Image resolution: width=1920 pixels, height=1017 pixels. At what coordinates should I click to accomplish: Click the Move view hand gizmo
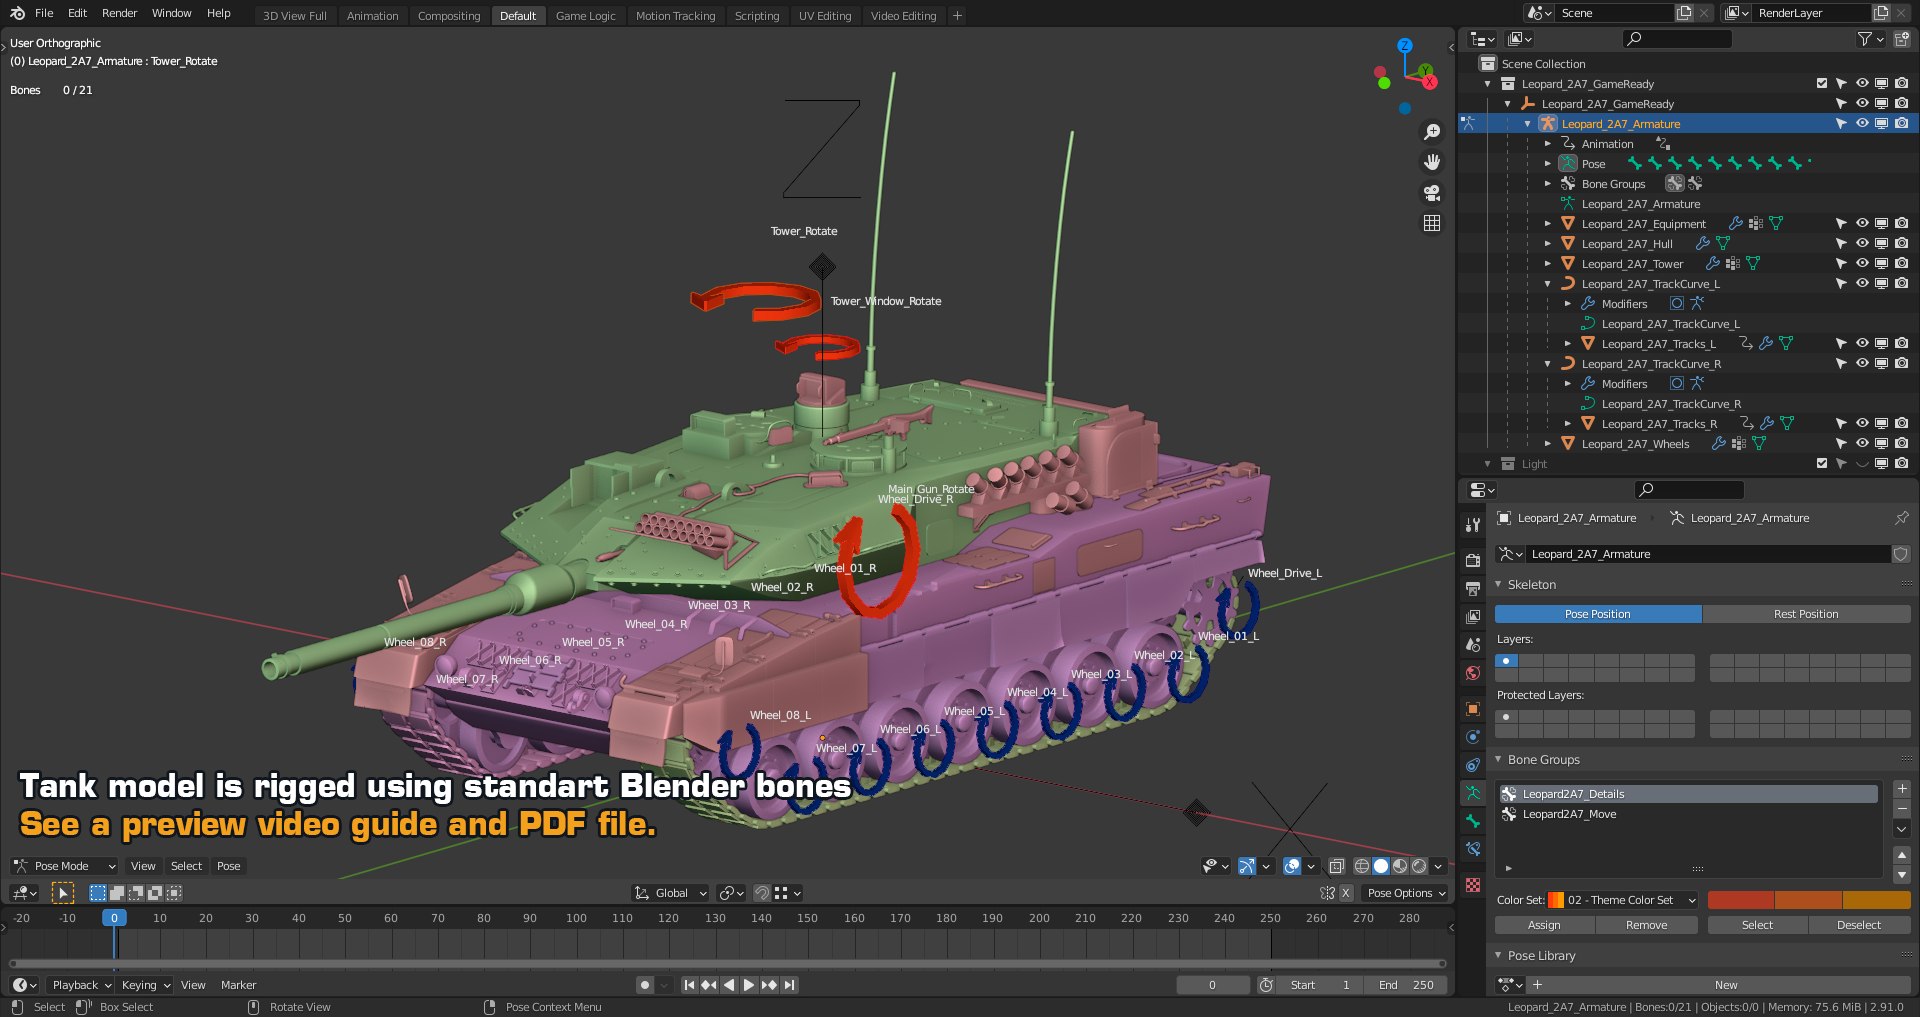(1432, 162)
